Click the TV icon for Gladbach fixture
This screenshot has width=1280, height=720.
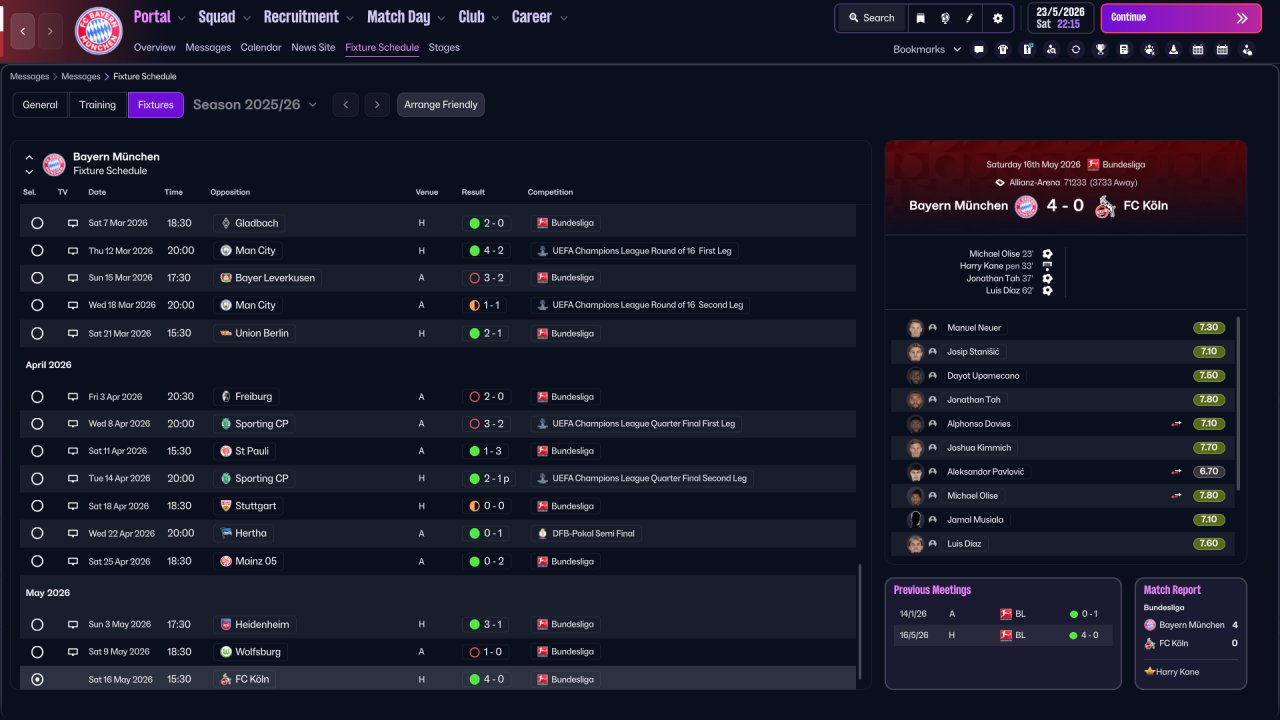coord(72,223)
